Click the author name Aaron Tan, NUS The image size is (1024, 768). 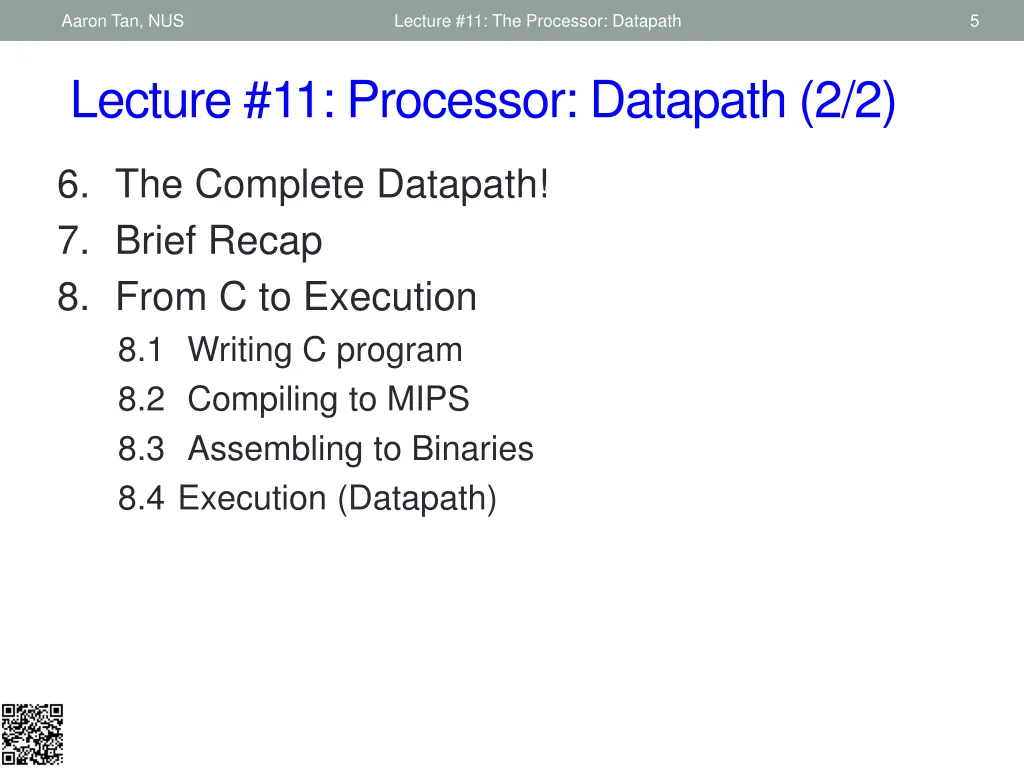pyautogui.click(x=122, y=21)
